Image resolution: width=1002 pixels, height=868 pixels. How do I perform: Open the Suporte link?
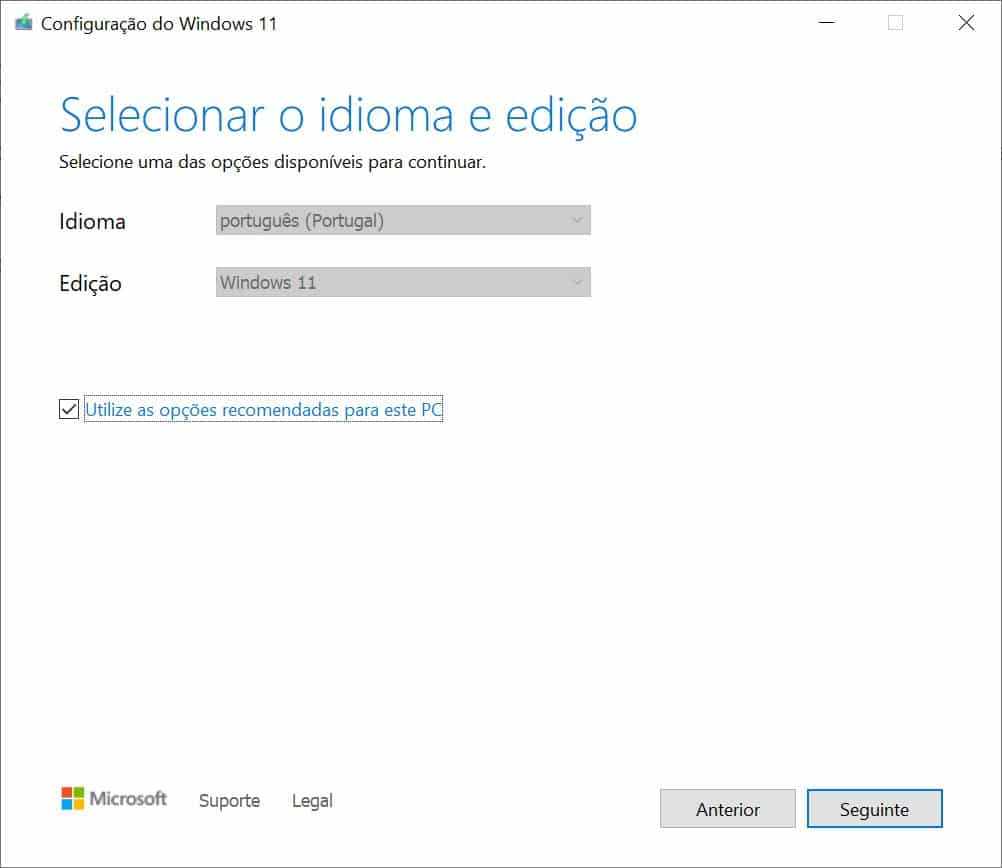click(x=229, y=801)
